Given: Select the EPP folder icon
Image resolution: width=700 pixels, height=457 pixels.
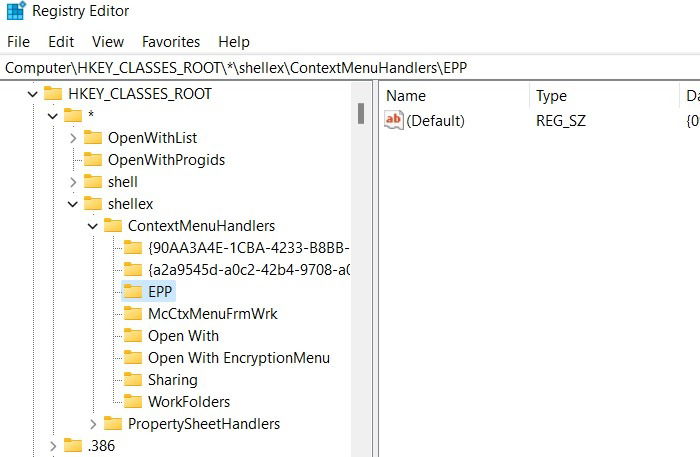Looking at the screenshot, I should 133,291.
